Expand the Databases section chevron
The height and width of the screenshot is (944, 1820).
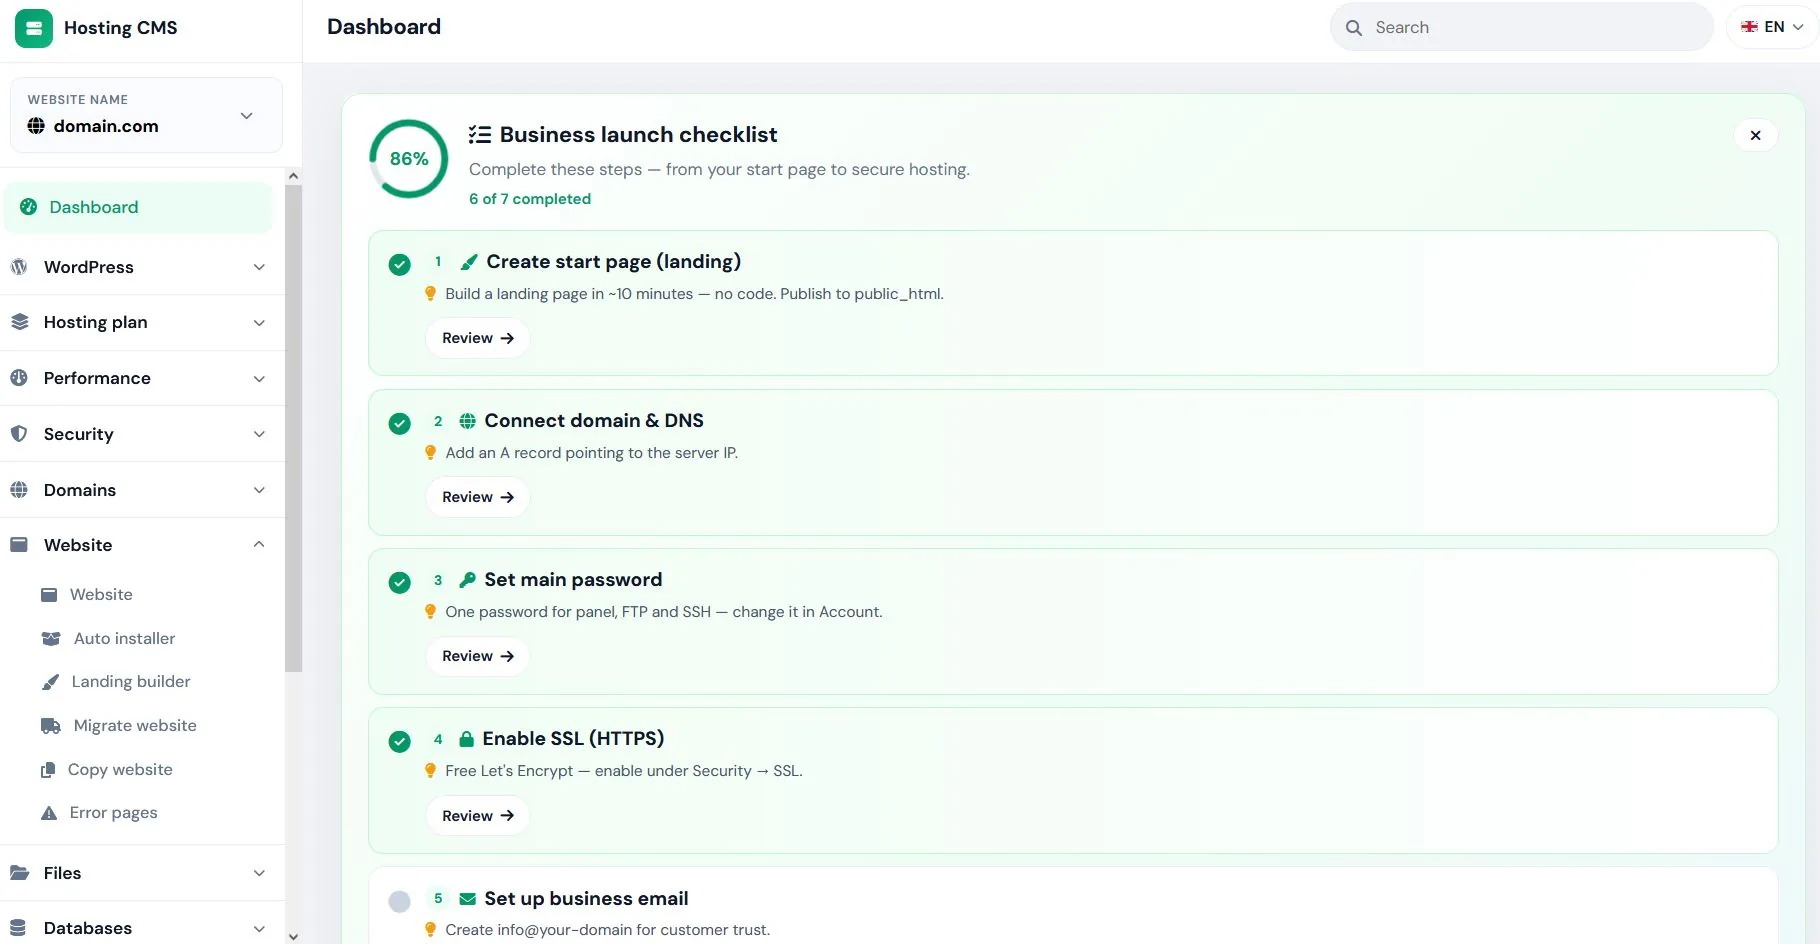[x=259, y=928]
